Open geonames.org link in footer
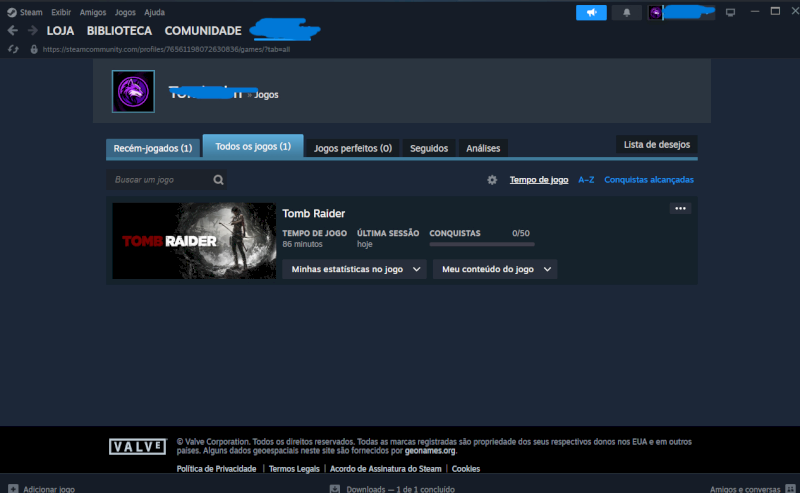800x493 pixels. 430,451
